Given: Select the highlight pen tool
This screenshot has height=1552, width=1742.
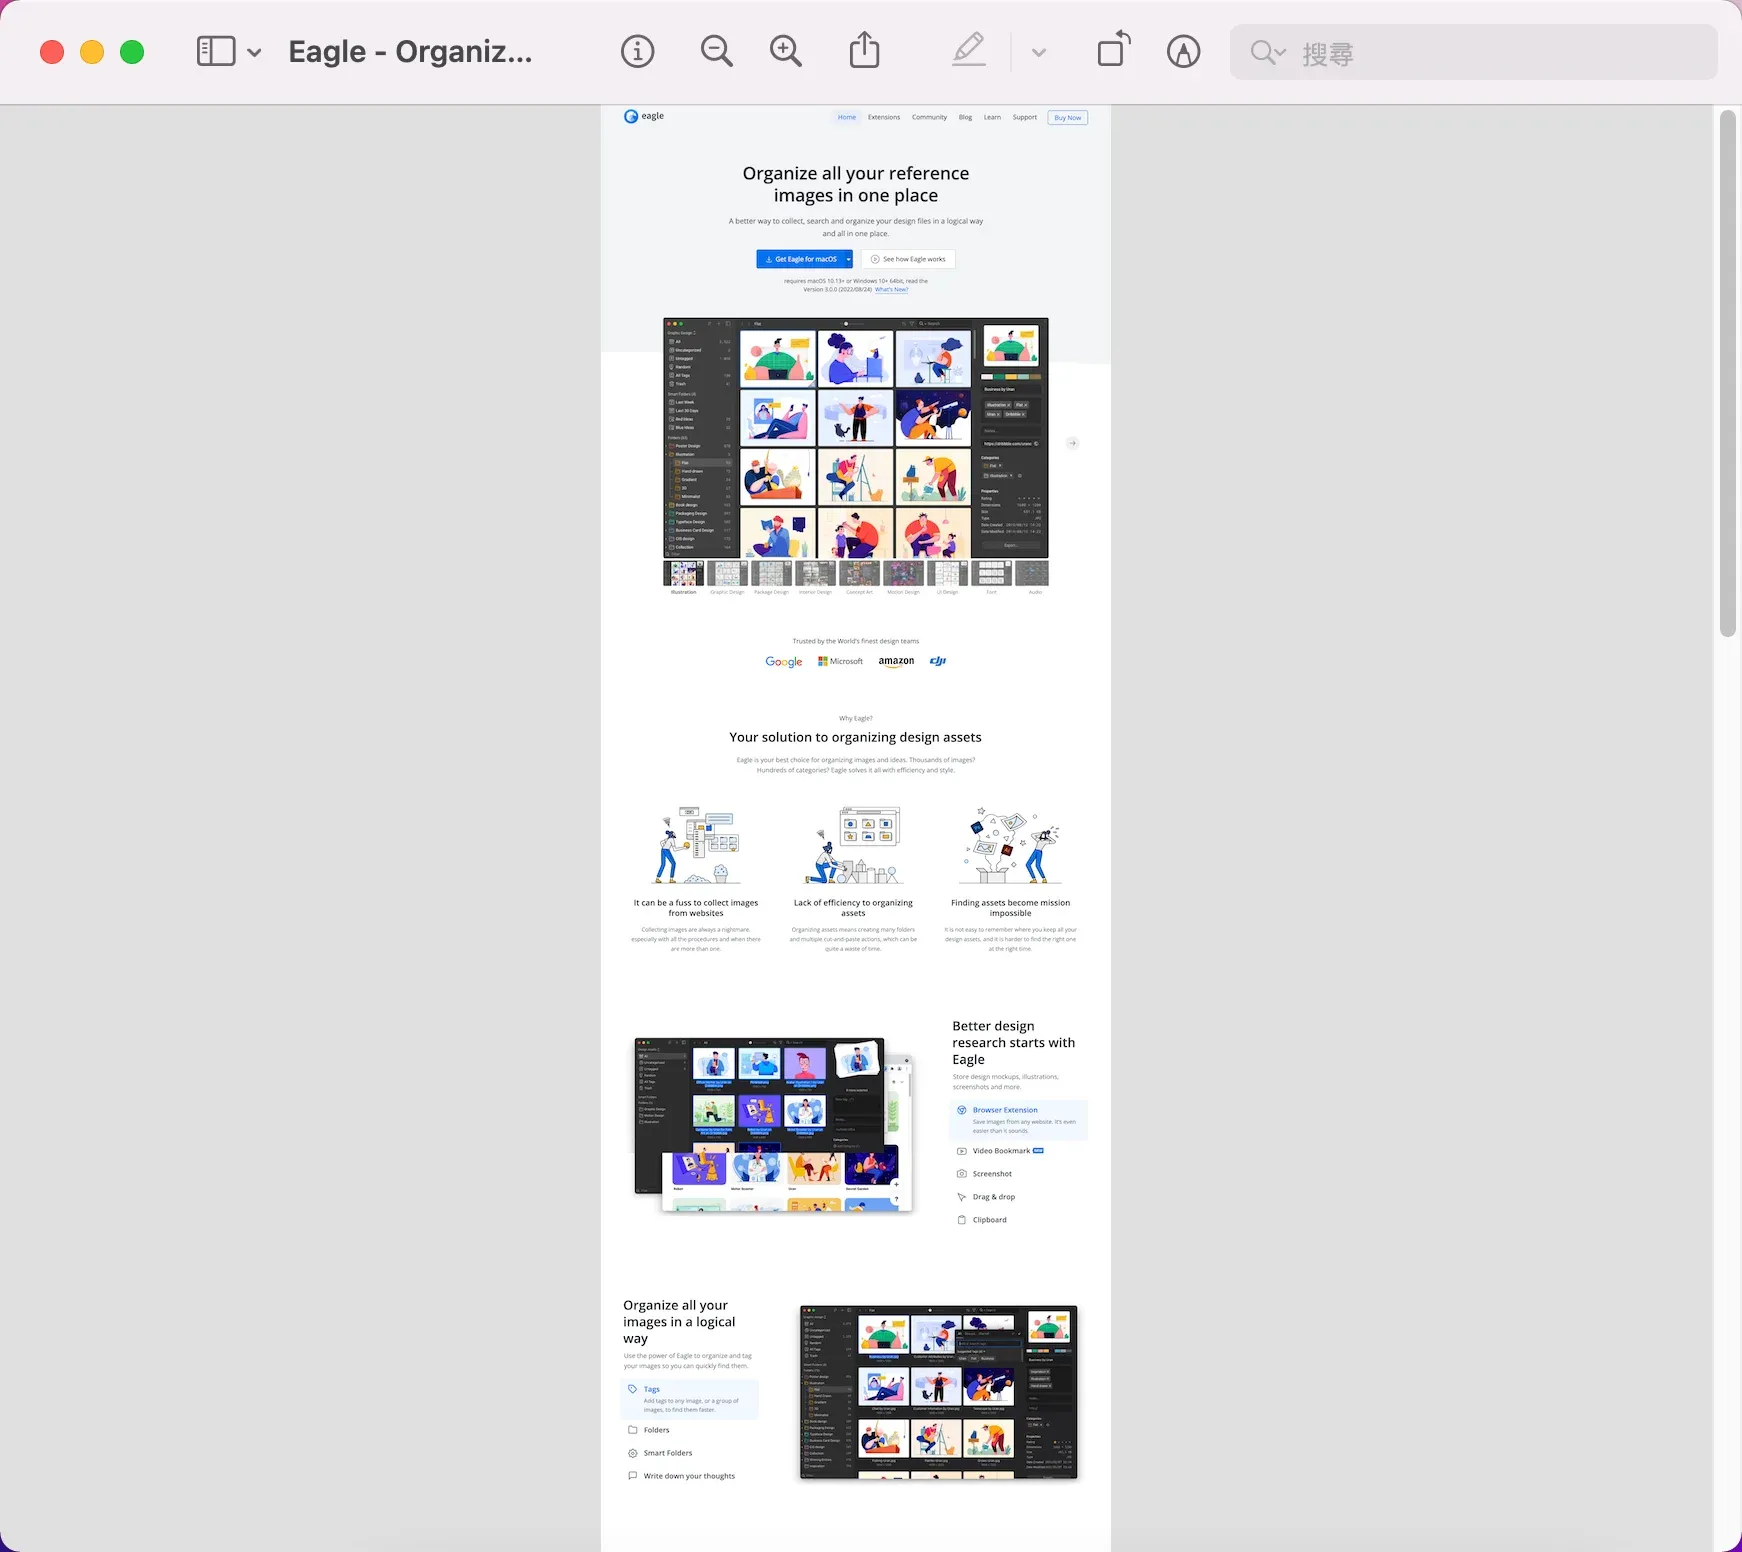Looking at the screenshot, I should click(x=969, y=50).
